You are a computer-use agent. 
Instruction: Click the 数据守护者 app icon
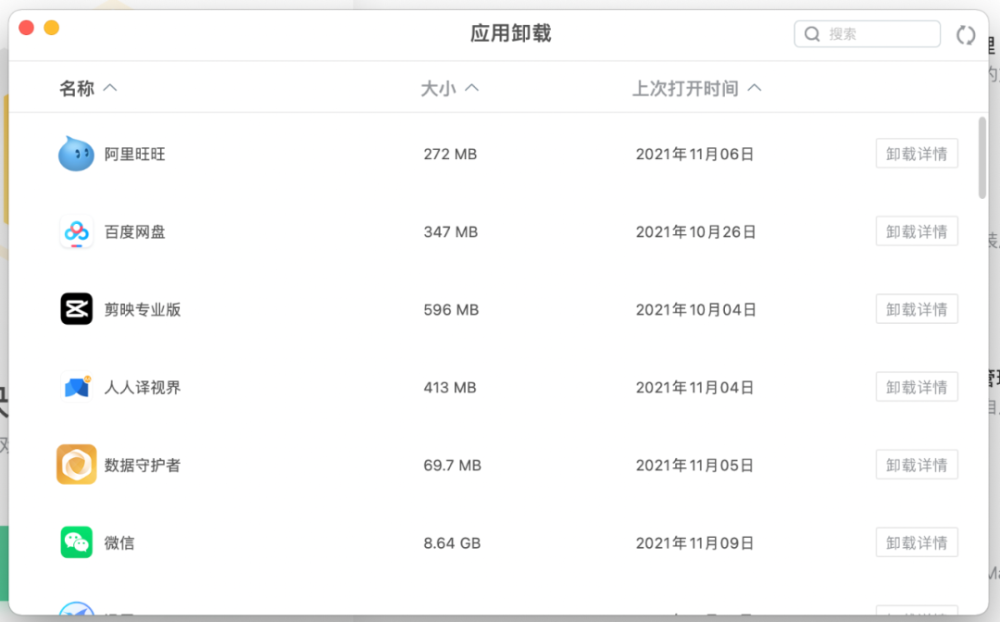76,465
